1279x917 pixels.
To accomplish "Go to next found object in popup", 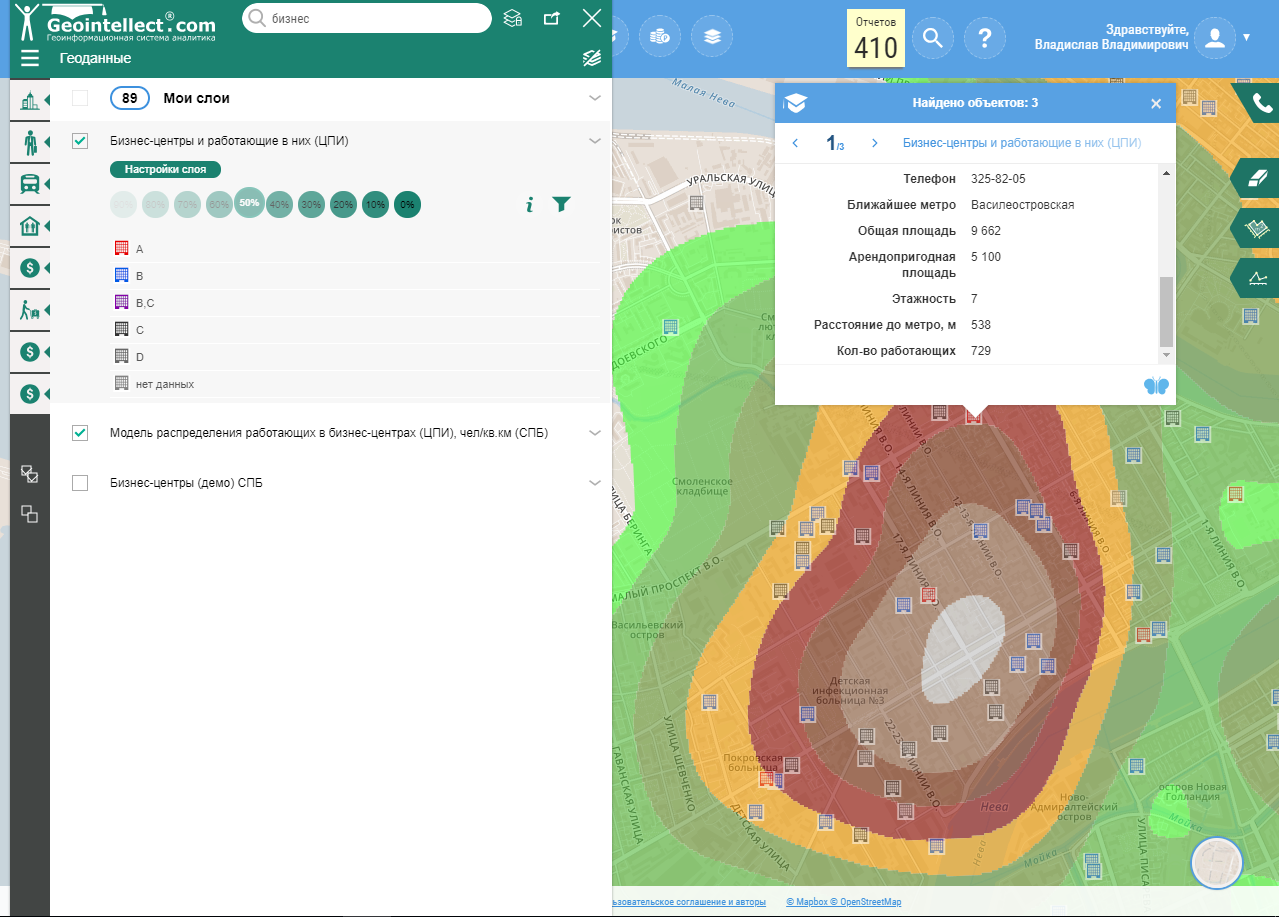I will [874, 143].
